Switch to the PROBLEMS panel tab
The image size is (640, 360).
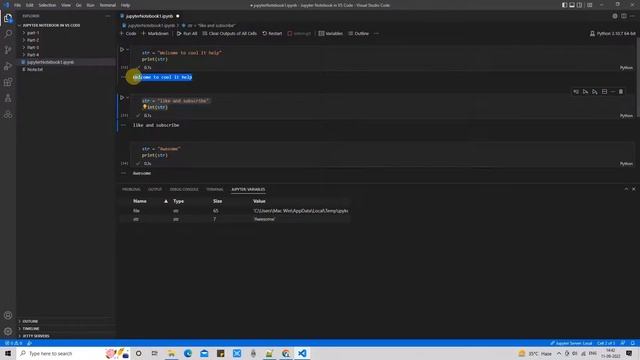(131, 189)
